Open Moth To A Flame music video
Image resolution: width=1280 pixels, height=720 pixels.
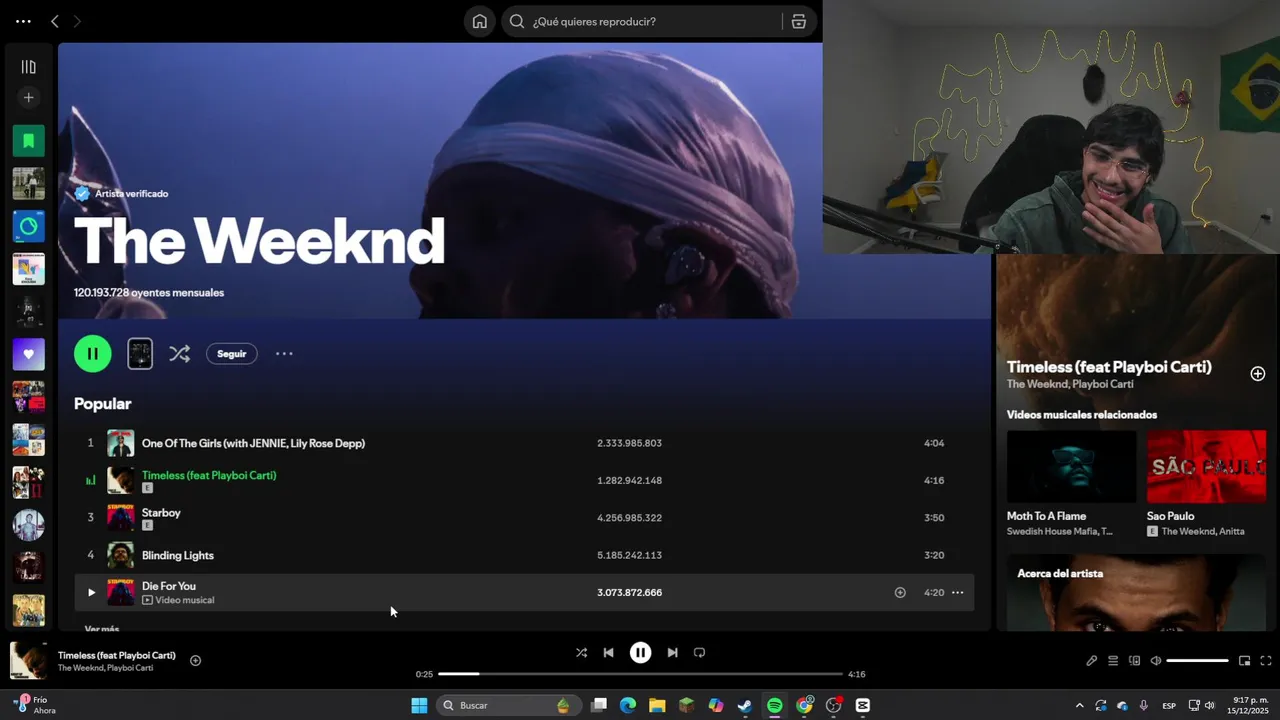1071,466
